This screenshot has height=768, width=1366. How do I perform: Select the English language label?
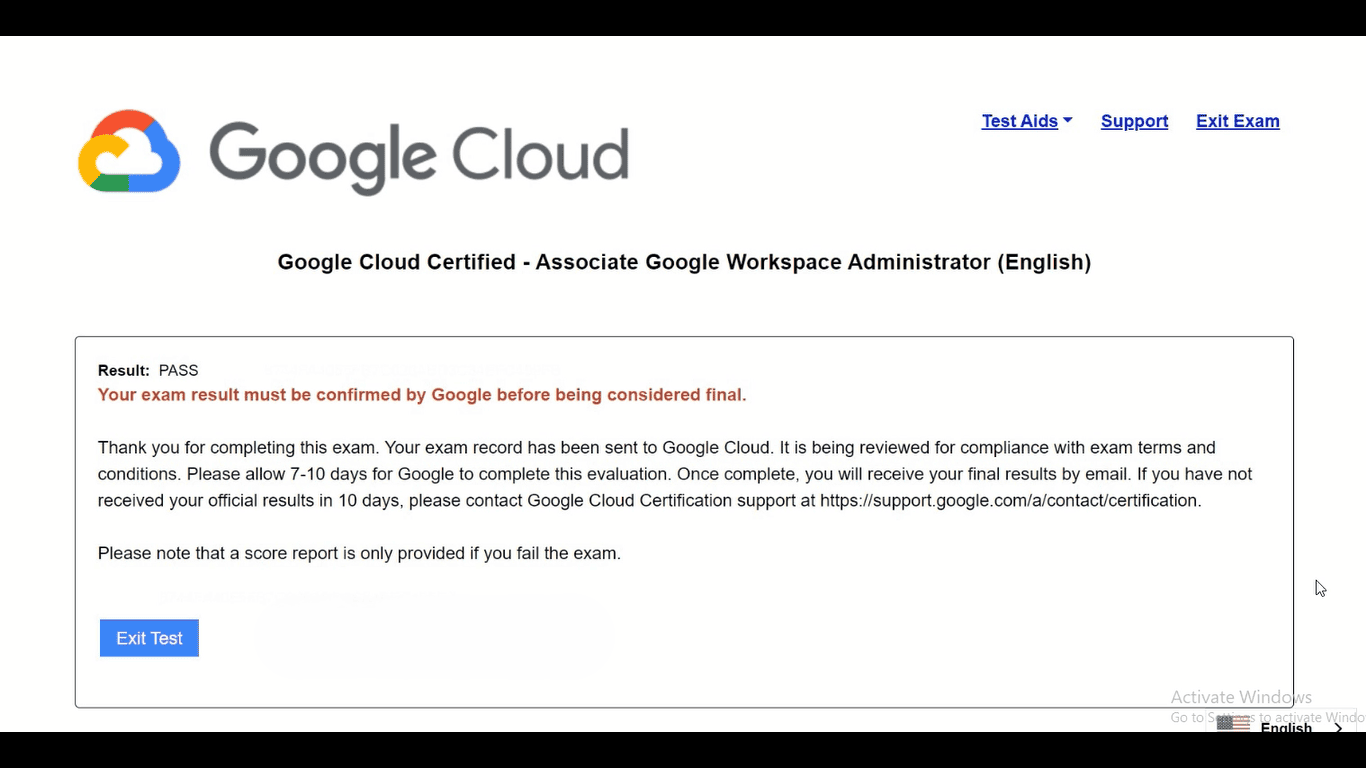click(x=1286, y=728)
